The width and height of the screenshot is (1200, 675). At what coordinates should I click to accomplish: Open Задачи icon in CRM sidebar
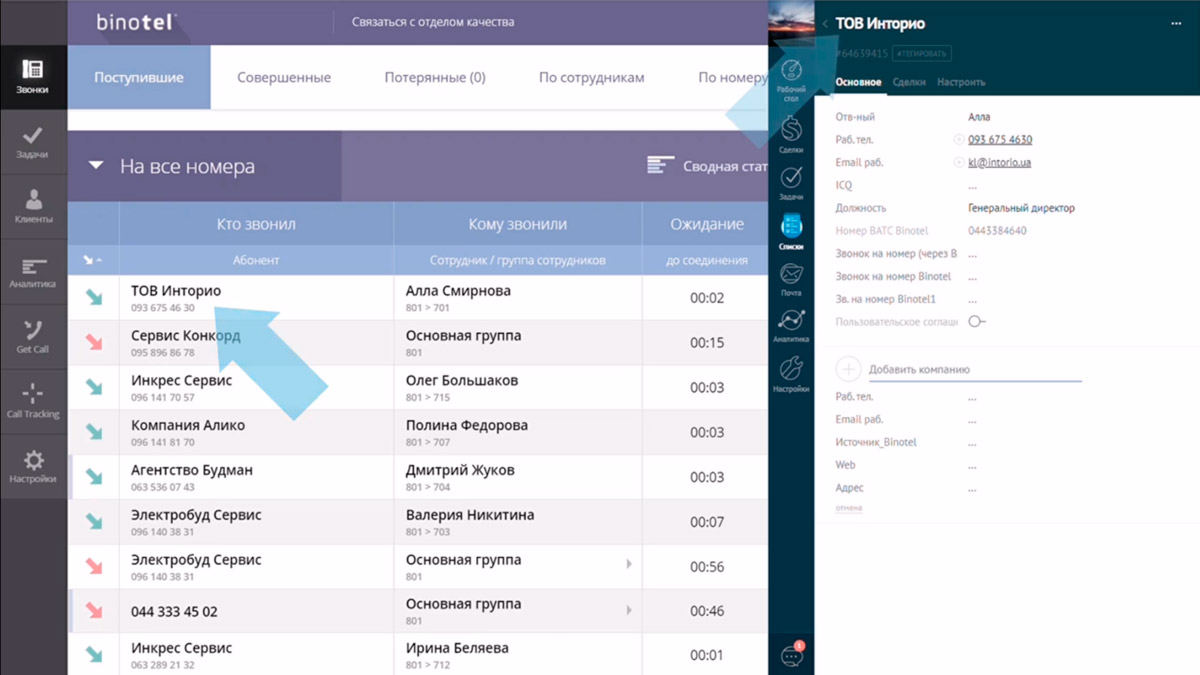pos(791,183)
